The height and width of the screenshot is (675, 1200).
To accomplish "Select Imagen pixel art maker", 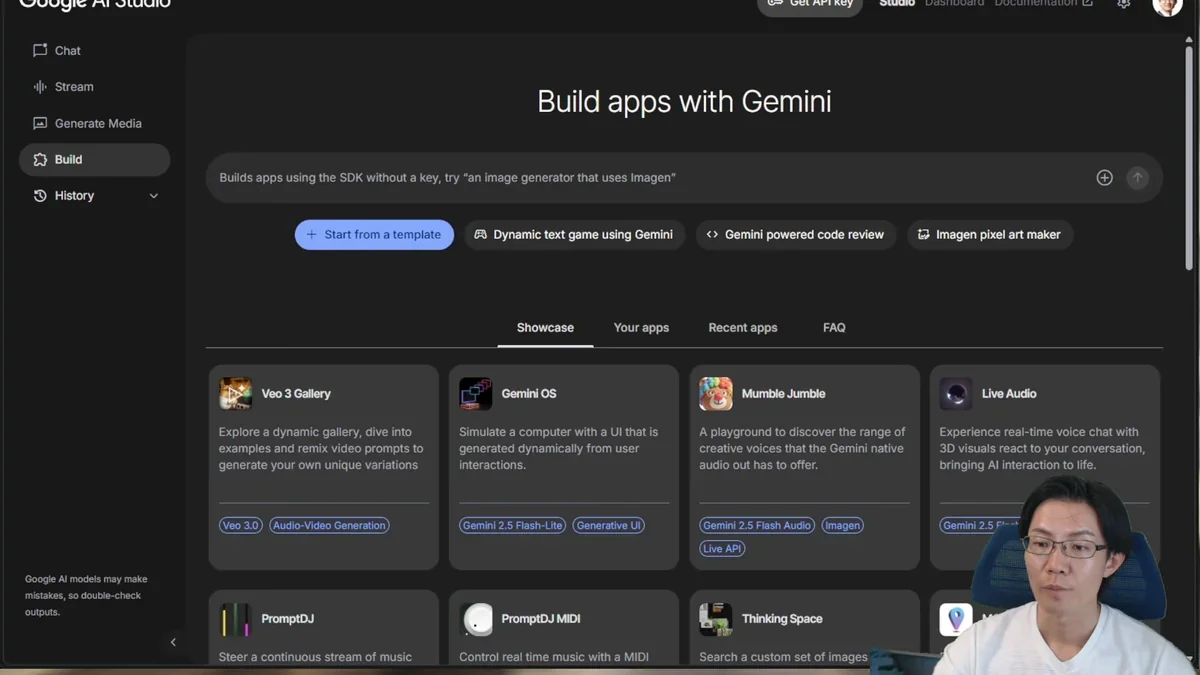I will (x=990, y=235).
